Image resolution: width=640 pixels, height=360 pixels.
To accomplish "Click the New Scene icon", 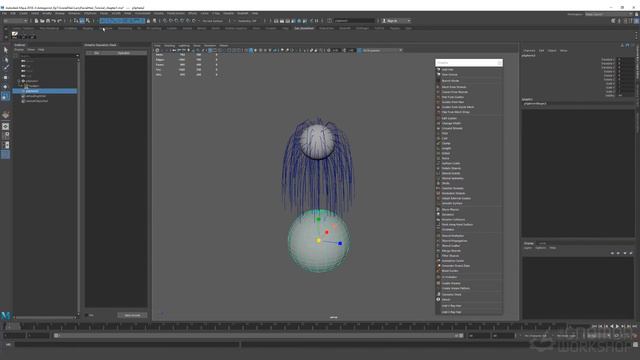I will (x=36, y=20).
